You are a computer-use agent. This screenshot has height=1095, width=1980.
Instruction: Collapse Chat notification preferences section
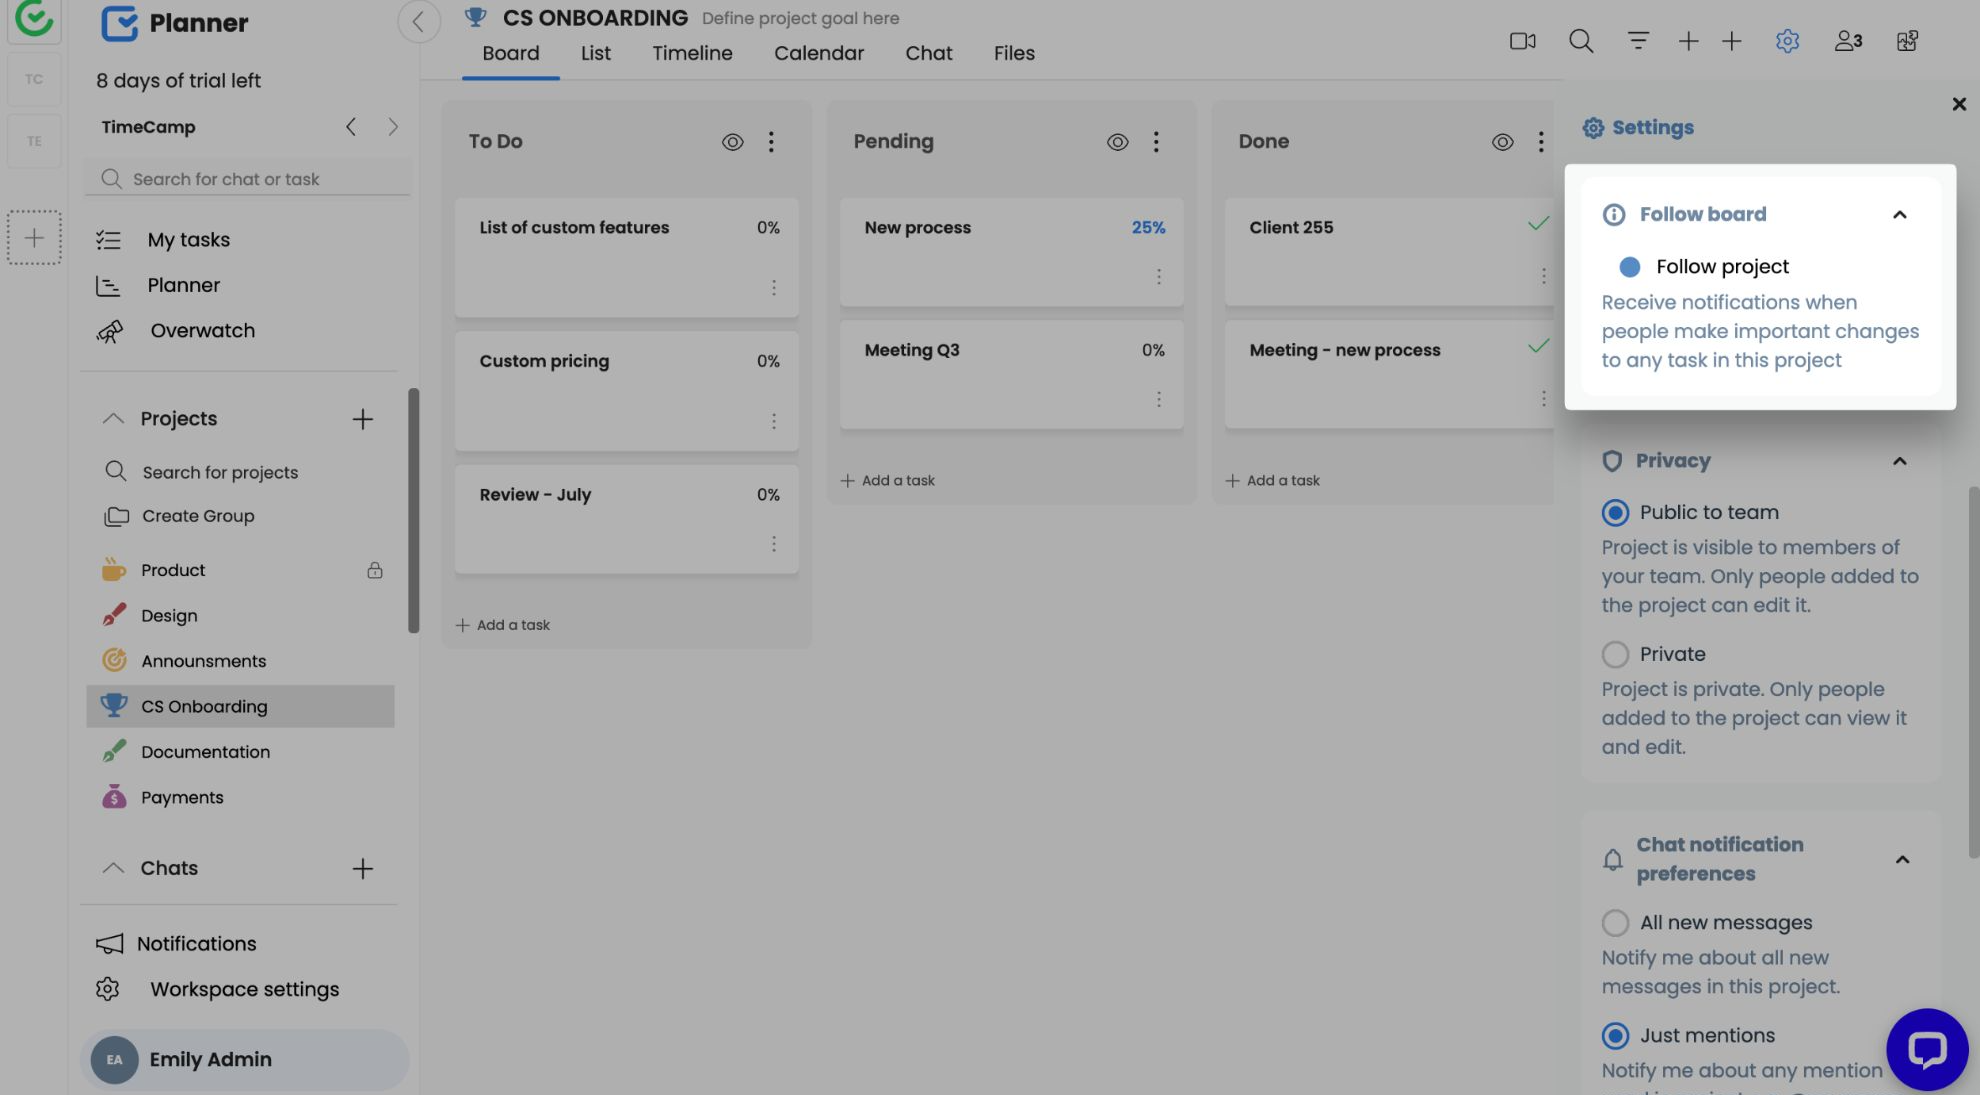click(1901, 860)
